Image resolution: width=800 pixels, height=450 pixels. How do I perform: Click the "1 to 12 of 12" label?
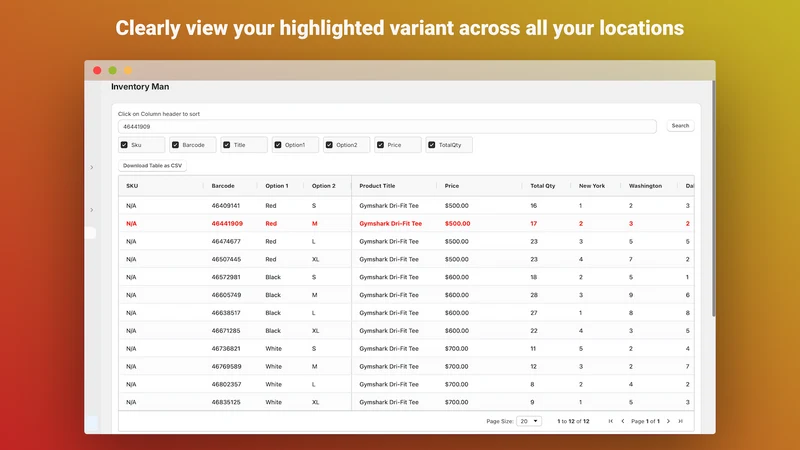tap(573, 421)
